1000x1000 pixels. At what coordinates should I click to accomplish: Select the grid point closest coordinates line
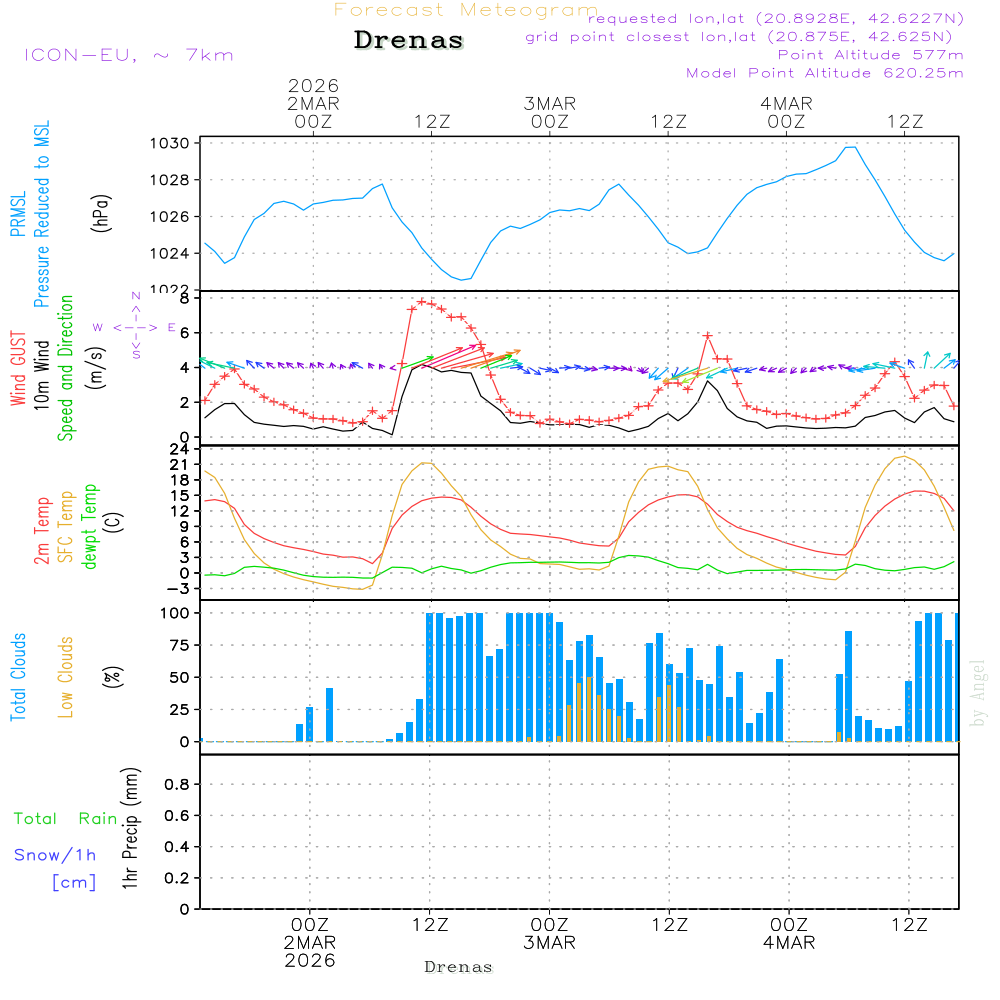point(745,37)
